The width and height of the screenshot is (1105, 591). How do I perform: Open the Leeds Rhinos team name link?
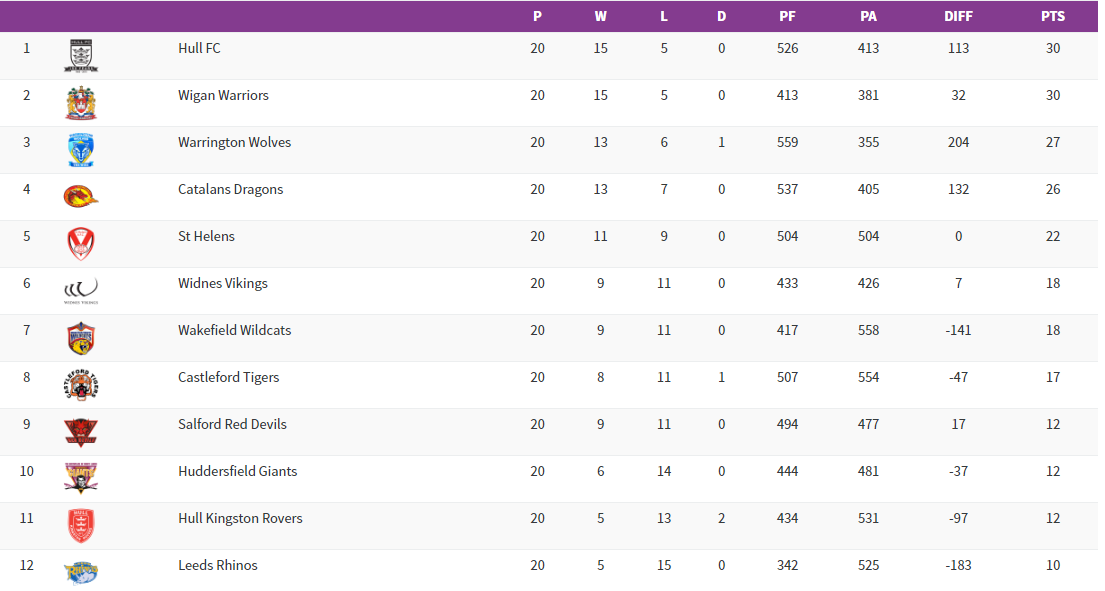(217, 565)
